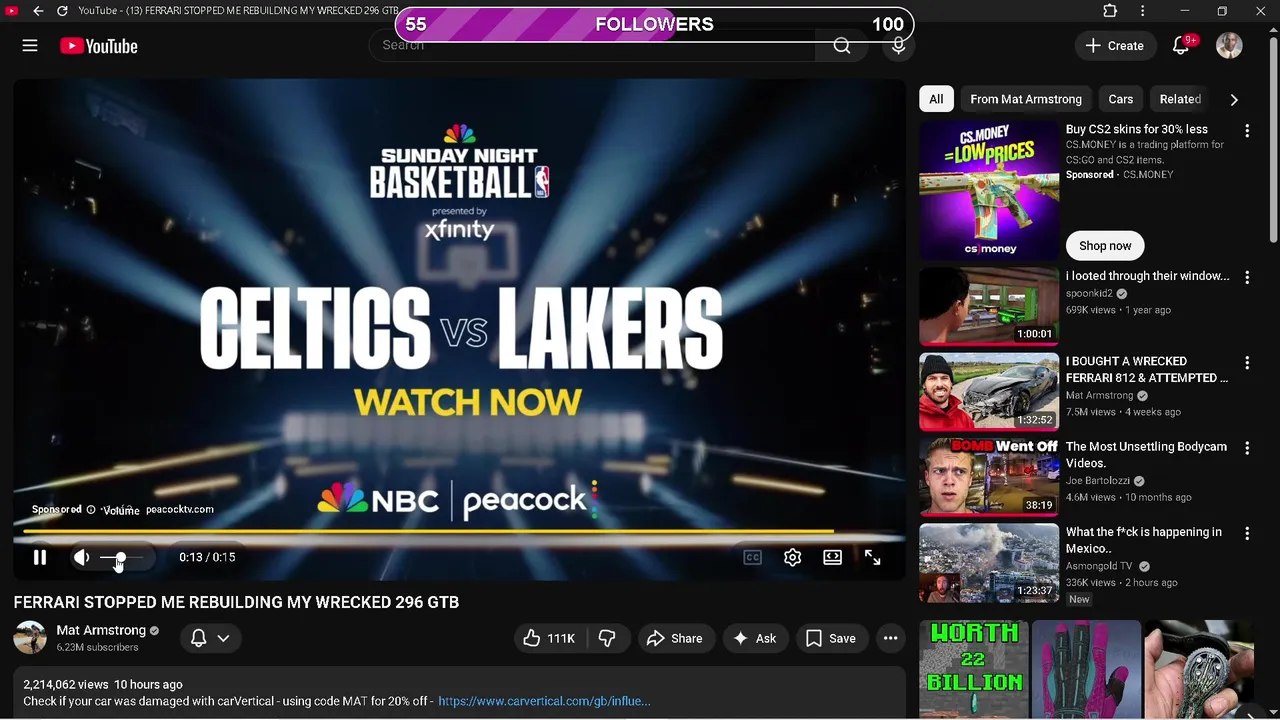Image resolution: width=1280 pixels, height=720 pixels.
Task: Mute the video with speaker icon
Action: [x=82, y=557]
